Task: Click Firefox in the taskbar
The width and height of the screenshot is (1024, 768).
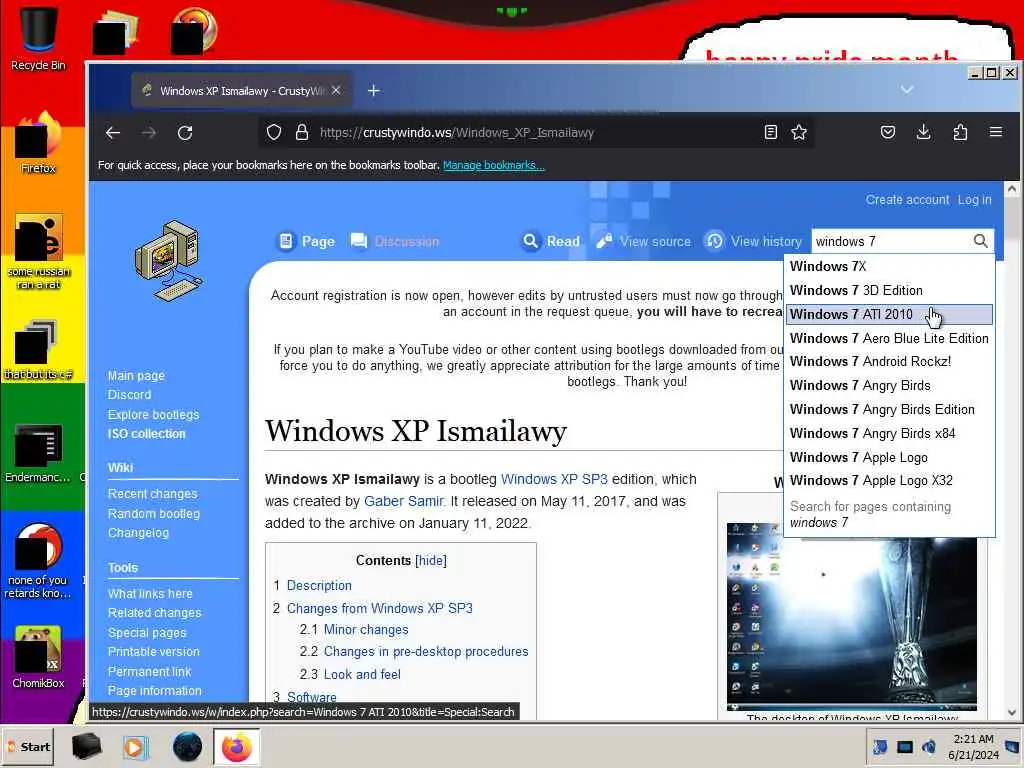Action: point(236,746)
